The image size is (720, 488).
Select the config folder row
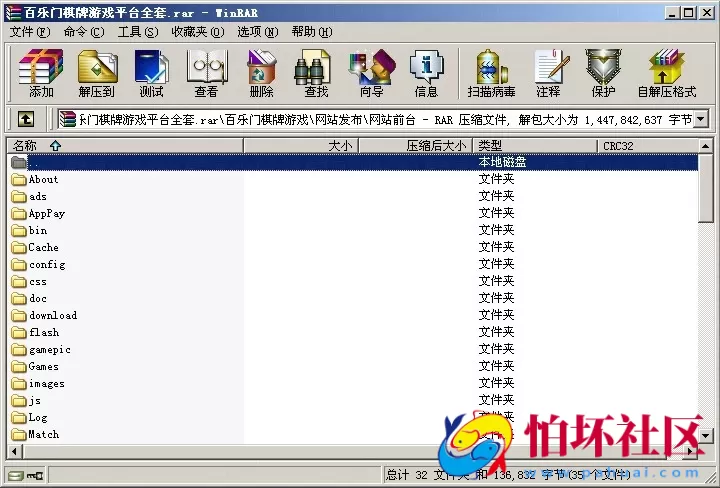pyautogui.click(x=353, y=264)
